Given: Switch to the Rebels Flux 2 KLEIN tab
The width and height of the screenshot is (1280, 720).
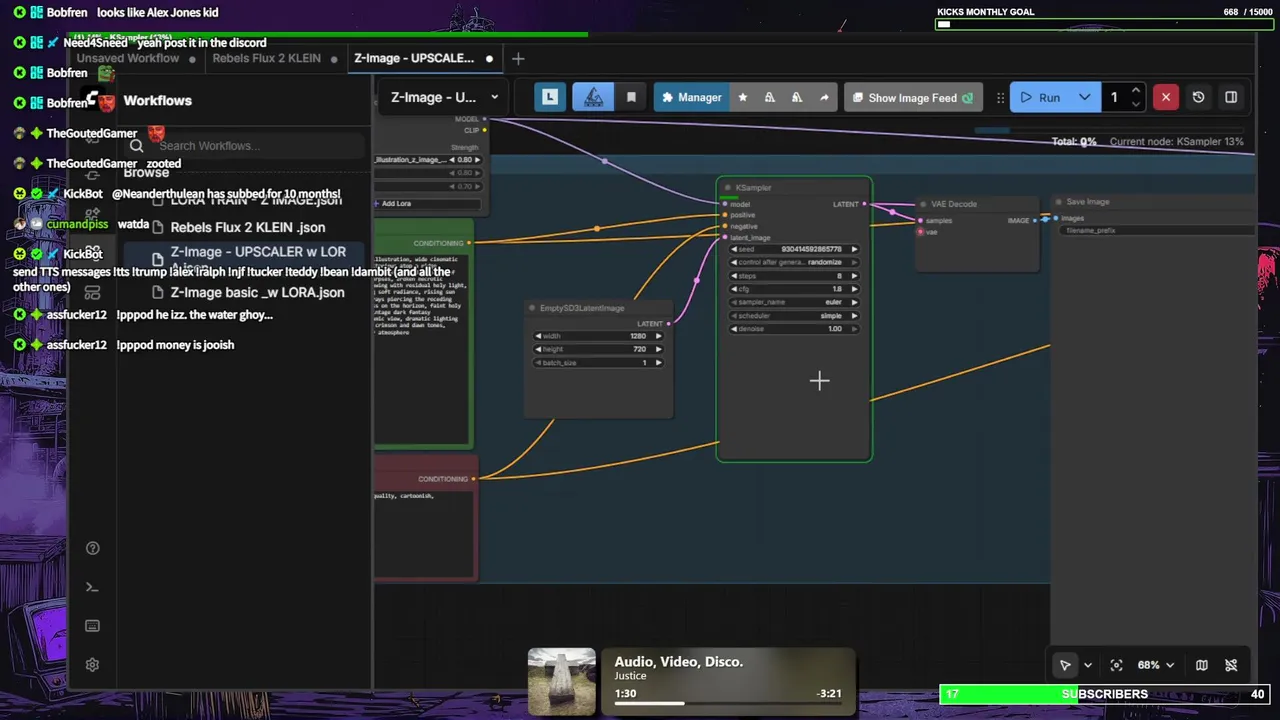Looking at the screenshot, I should tap(267, 58).
